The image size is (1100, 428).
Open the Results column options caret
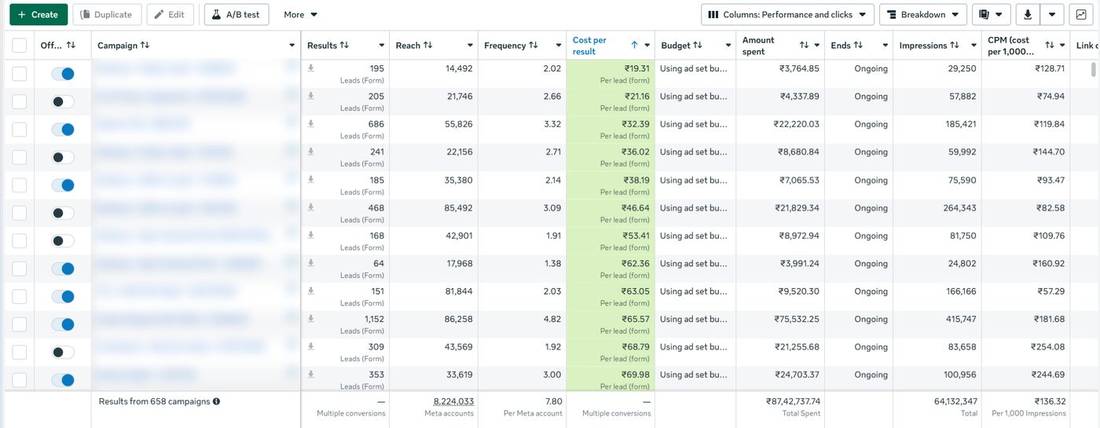coord(382,46)
